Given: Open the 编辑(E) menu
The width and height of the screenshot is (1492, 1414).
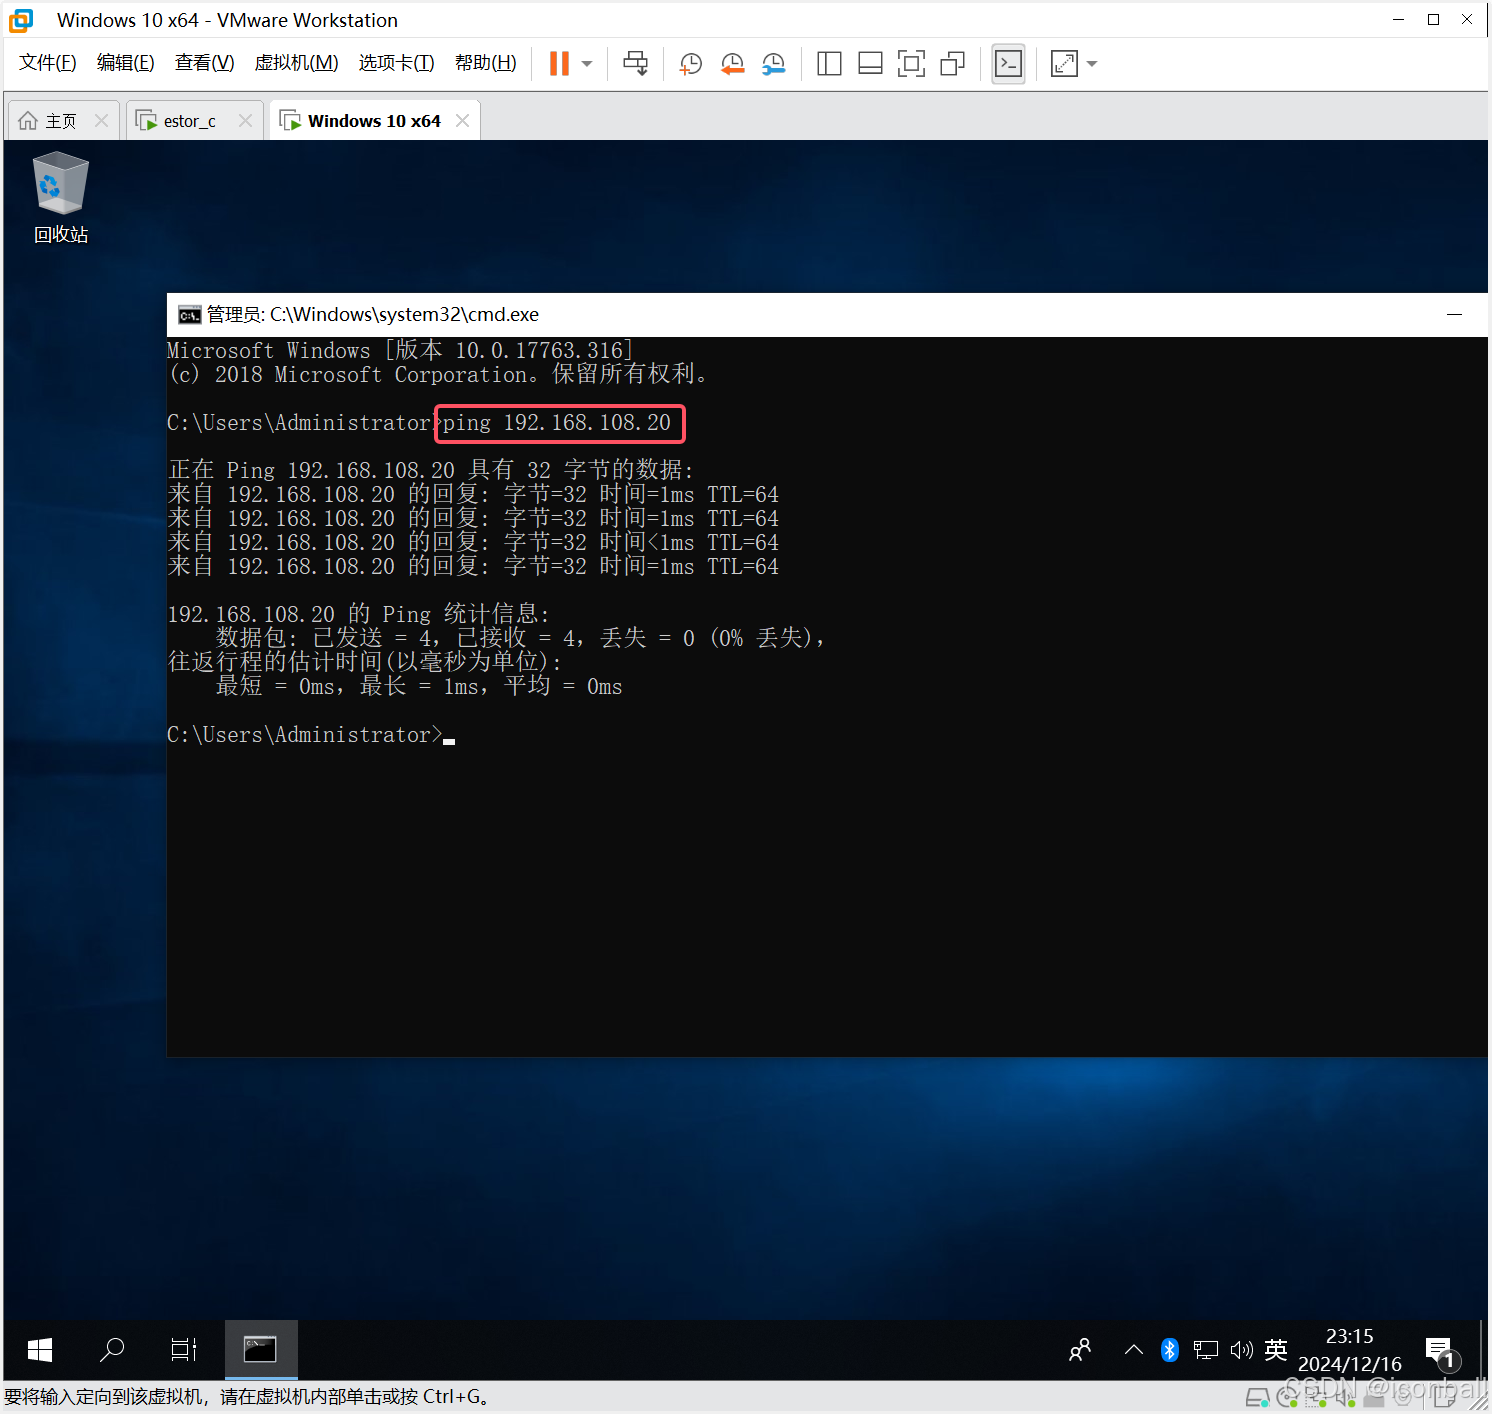Looking at the screenshot, I should 125,63.
